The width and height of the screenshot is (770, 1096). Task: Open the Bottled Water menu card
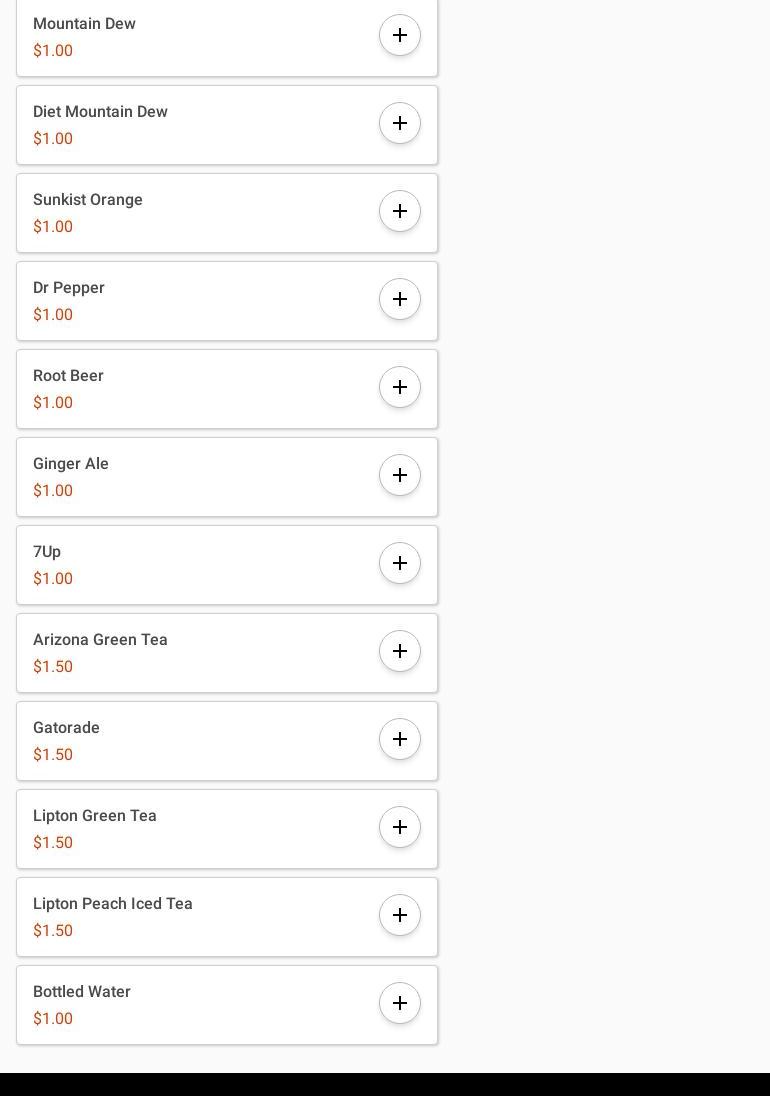point(200,1005)
